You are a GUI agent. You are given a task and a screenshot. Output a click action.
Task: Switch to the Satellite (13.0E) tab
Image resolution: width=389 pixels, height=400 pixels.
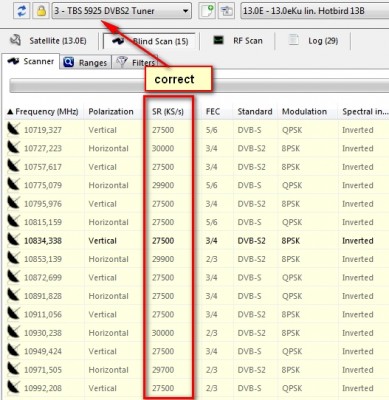click(48, 41)
